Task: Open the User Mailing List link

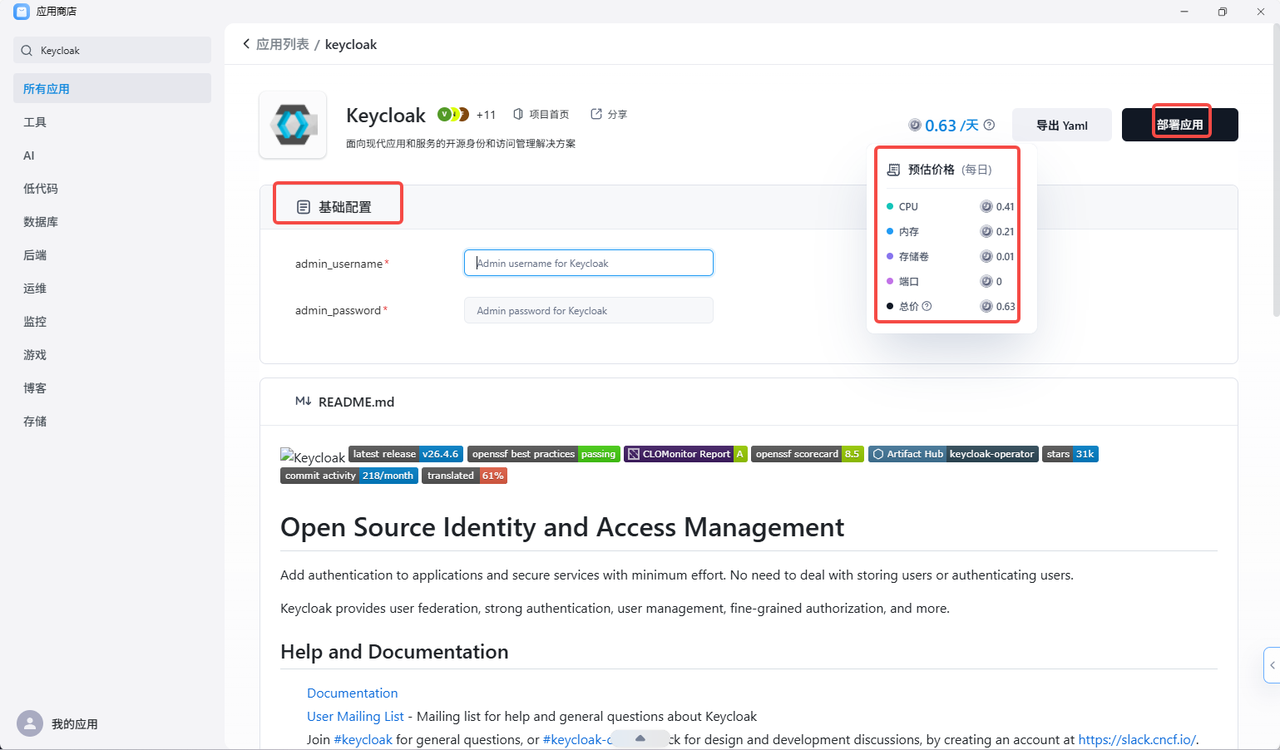Action: [355, 716]
